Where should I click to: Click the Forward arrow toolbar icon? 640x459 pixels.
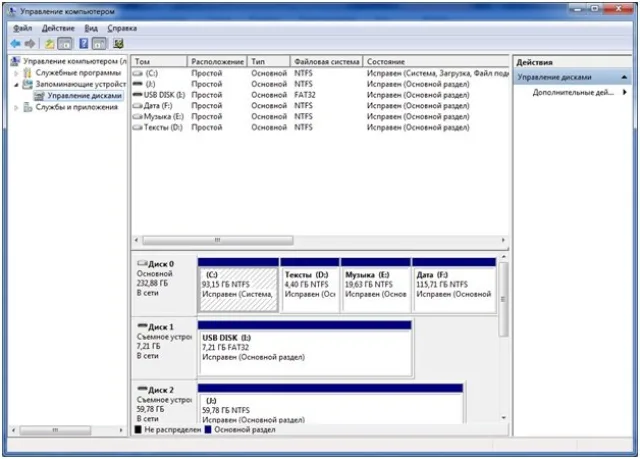(29, 43)
